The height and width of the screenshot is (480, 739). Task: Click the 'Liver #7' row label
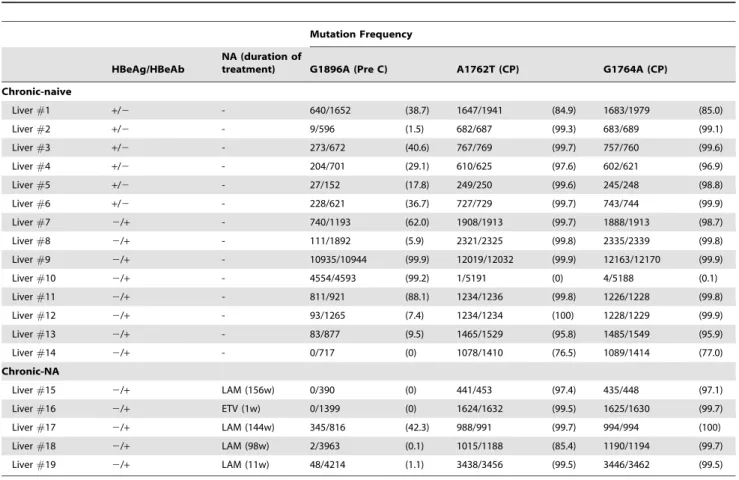(x=31, y=222)
